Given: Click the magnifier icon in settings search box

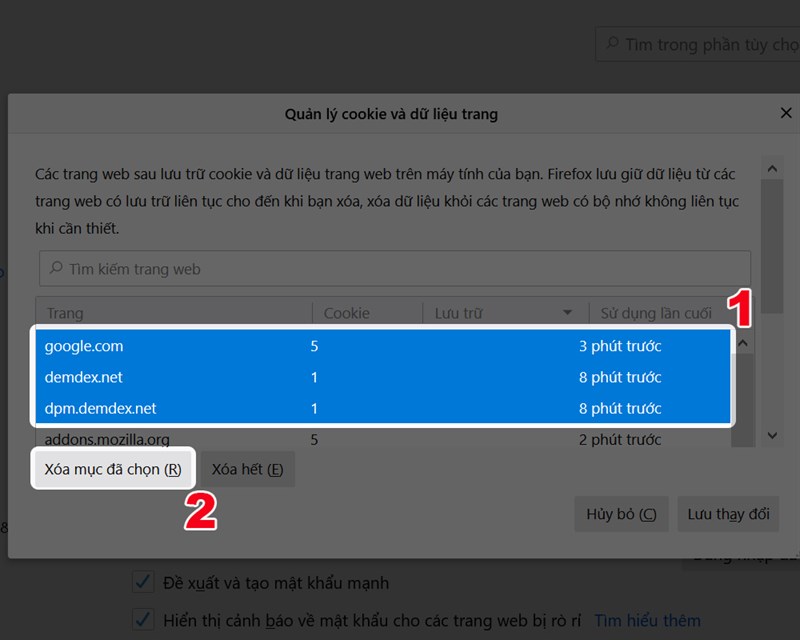Looking at the screenshot, I should (614, 44).
